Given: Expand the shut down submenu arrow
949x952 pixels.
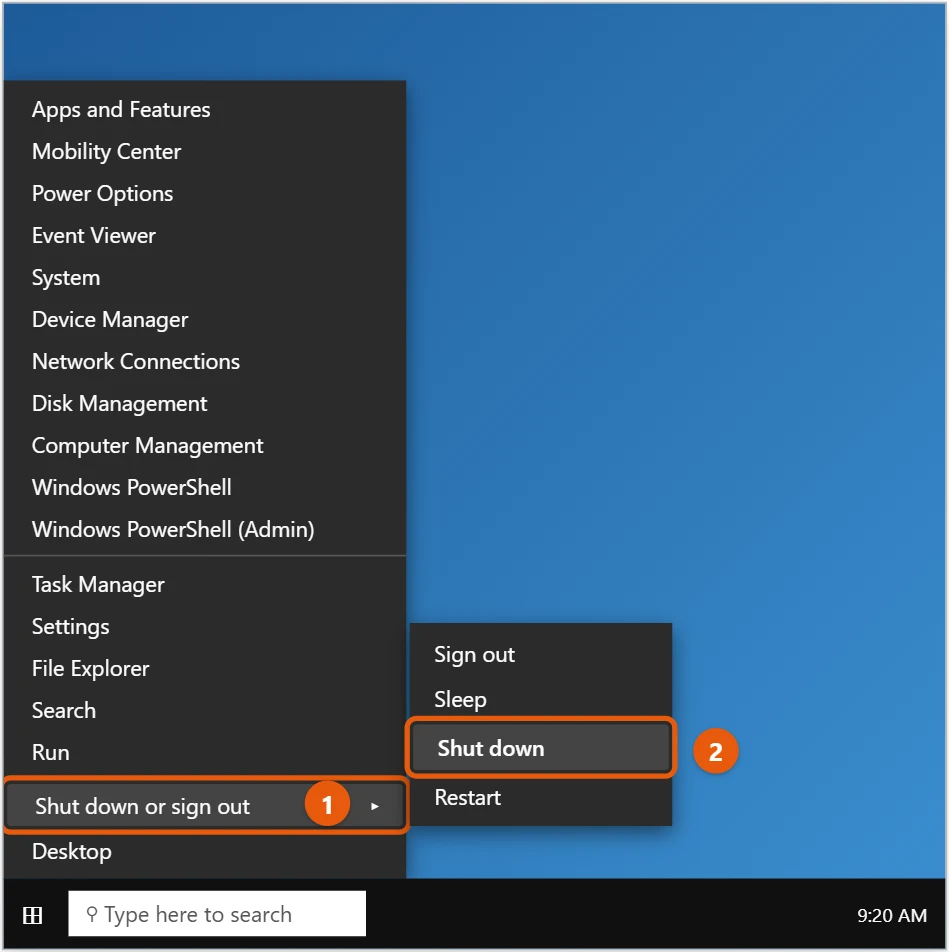Looking at the screenshot, I should point(375,806).
